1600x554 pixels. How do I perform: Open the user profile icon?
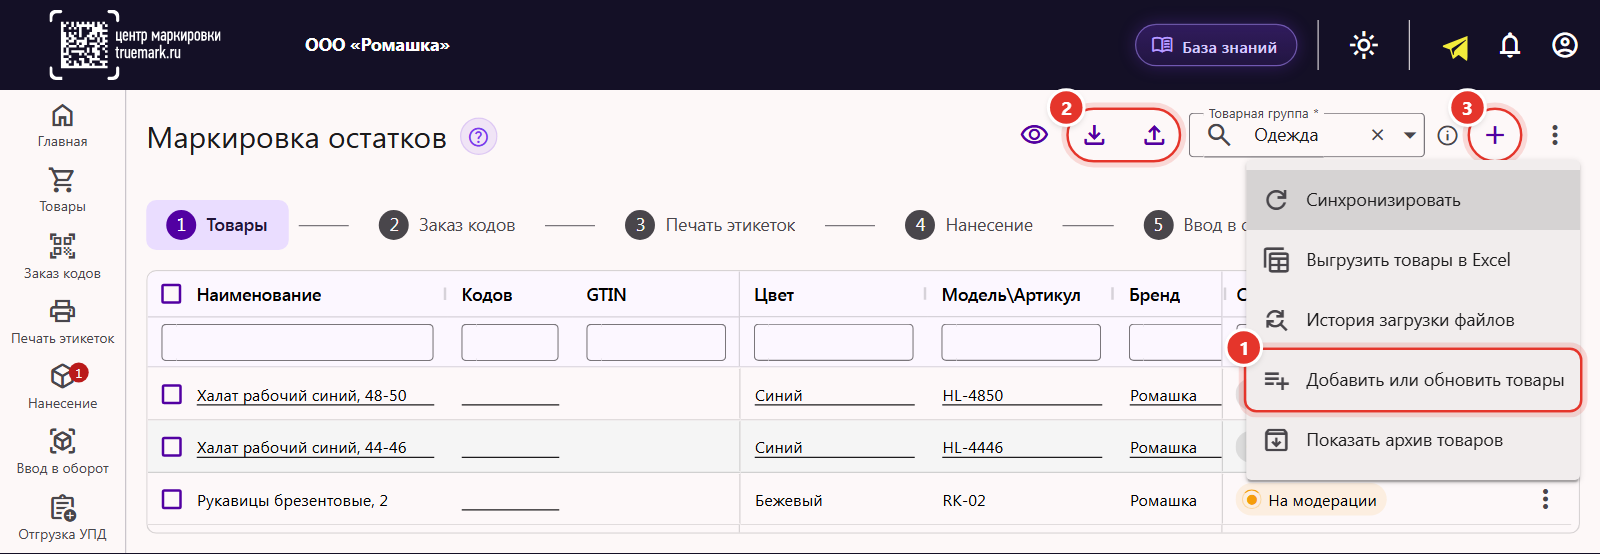tap(1565, 46)
